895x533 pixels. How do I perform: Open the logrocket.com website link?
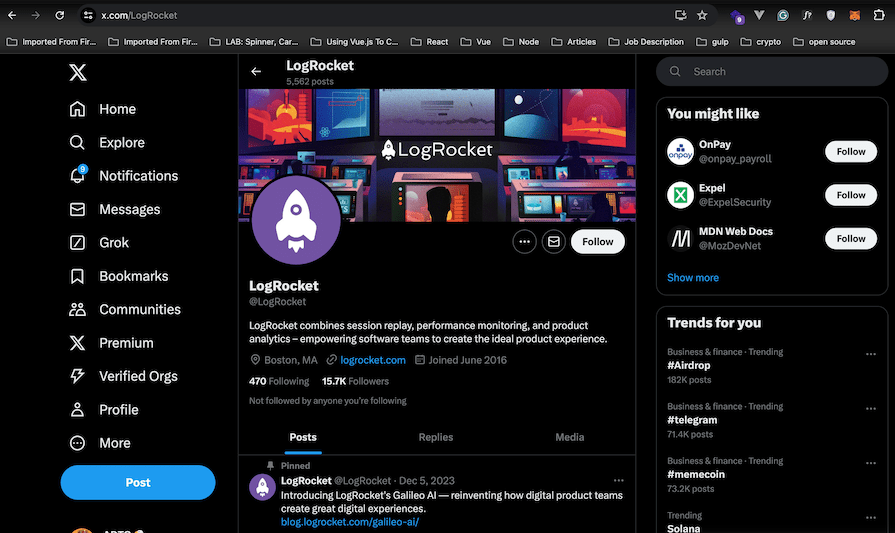[x=372, y=360]
